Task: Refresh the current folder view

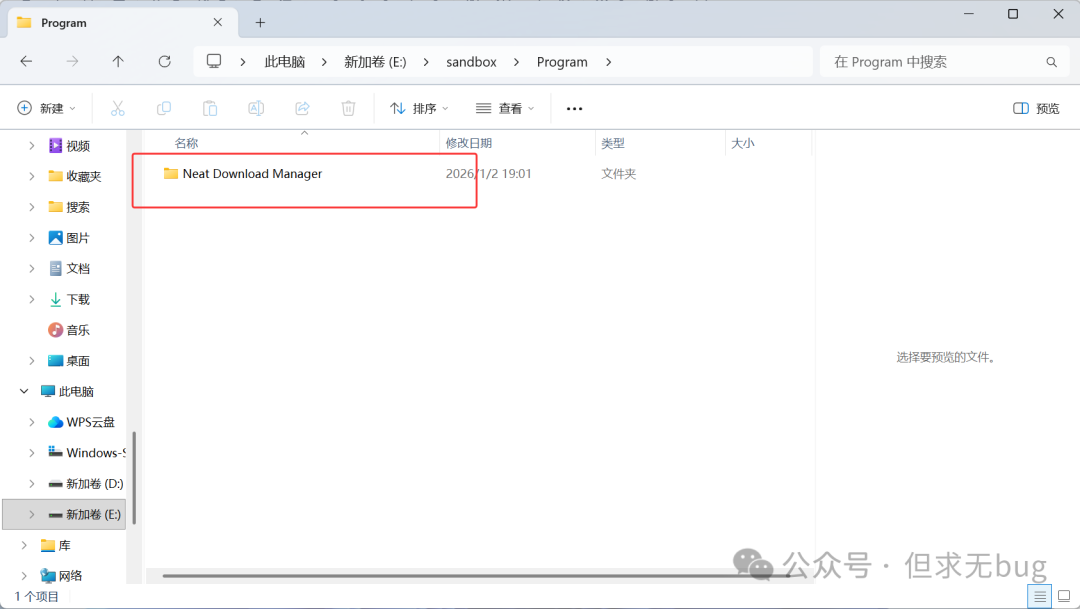Action: pos(165,62)
